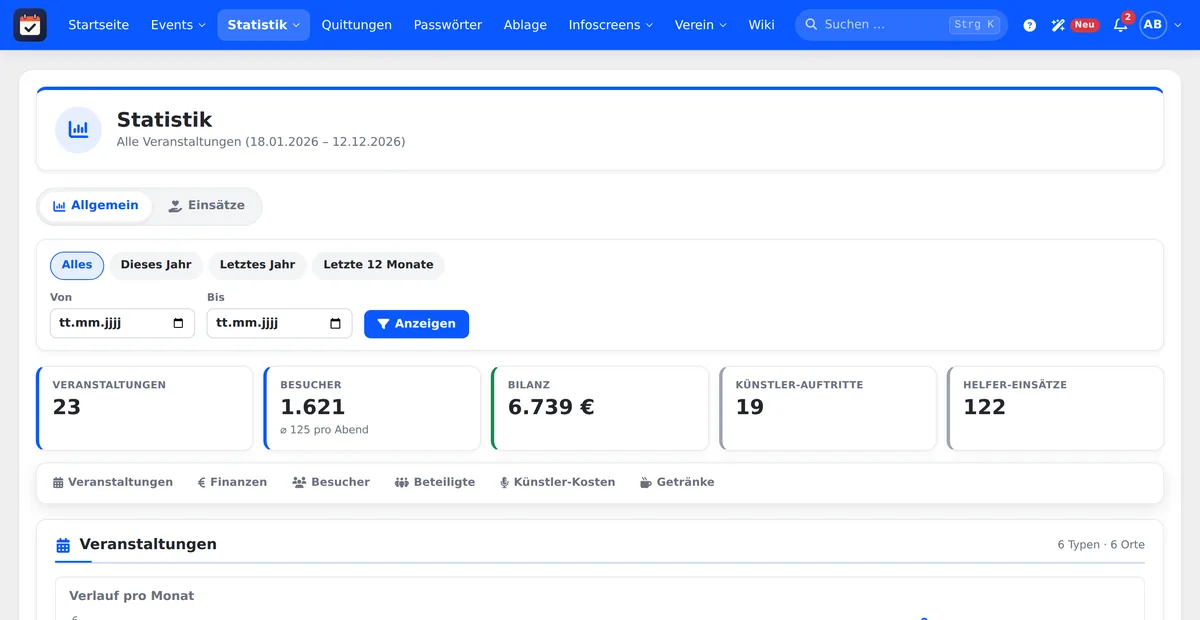Screen dimensions: 1200x620
Task: Expand the Events menu
Action: (x=178, y=25)
